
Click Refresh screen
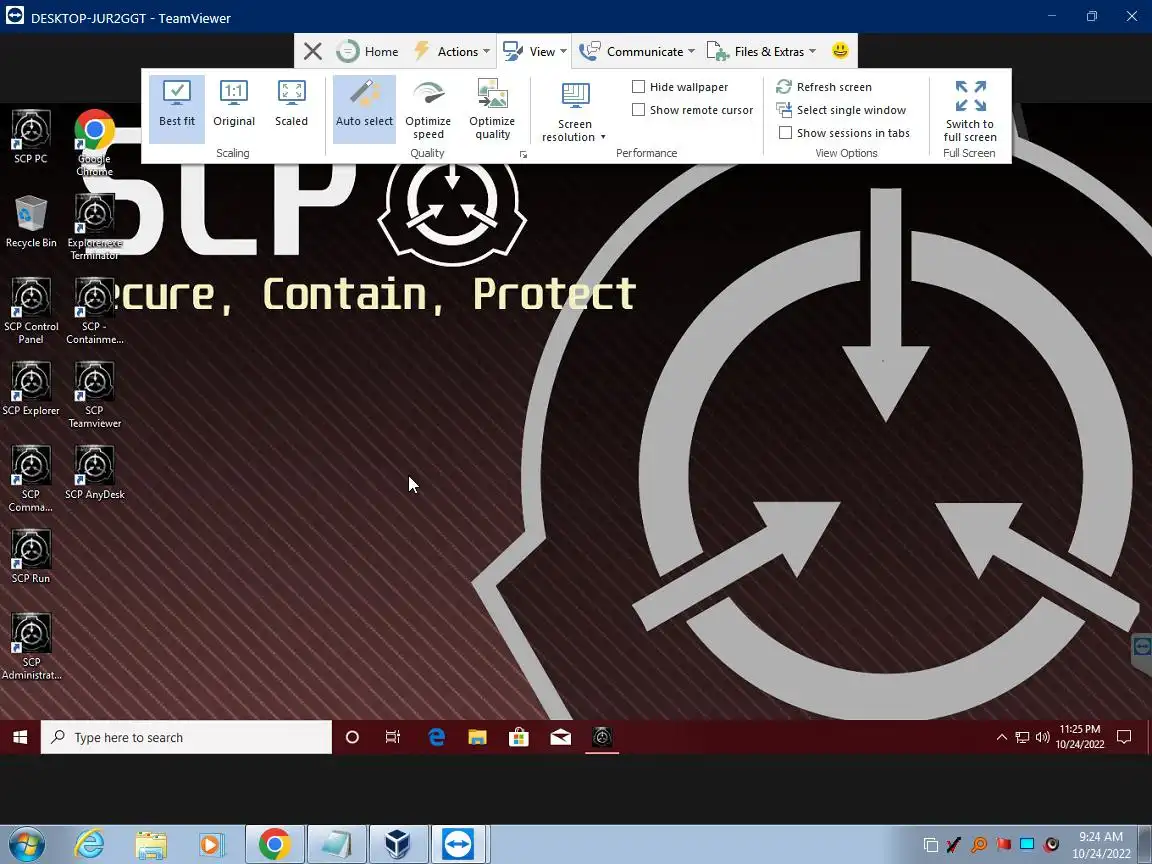click(x=824, y=87)
